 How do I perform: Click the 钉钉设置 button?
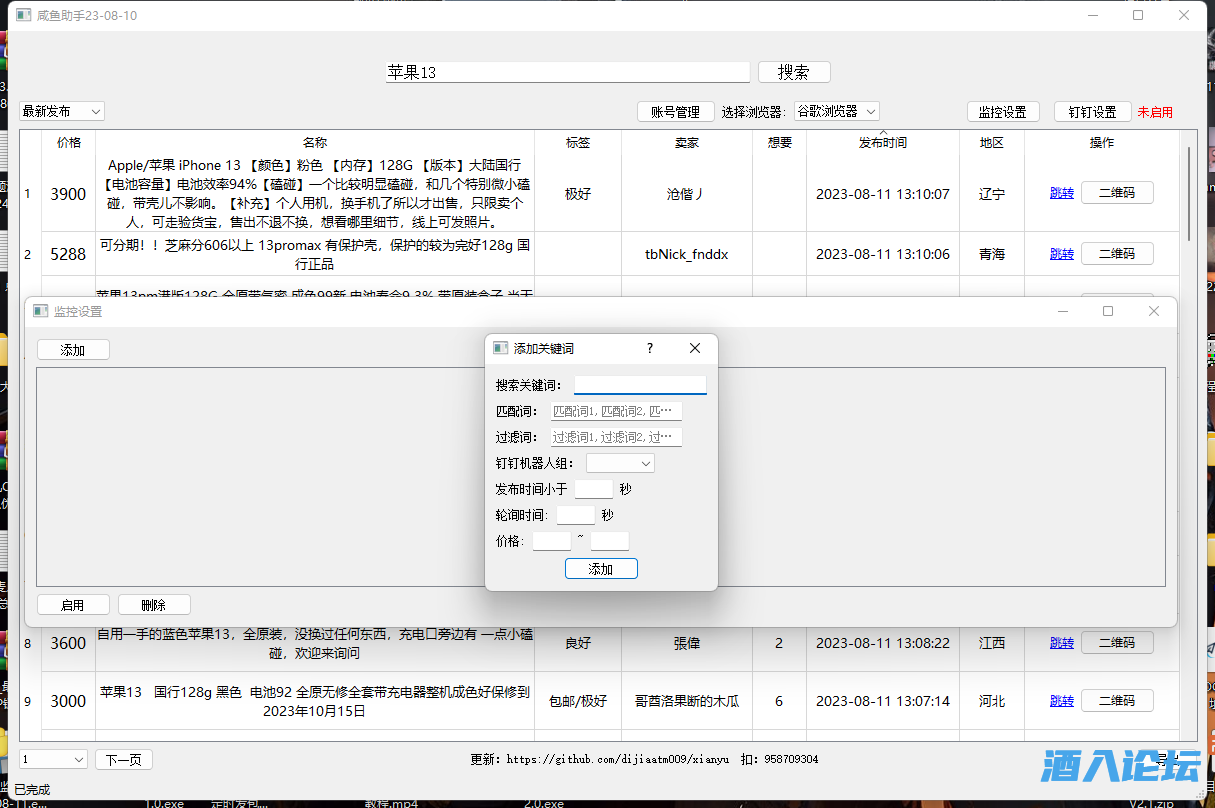tap(1092, 111)
